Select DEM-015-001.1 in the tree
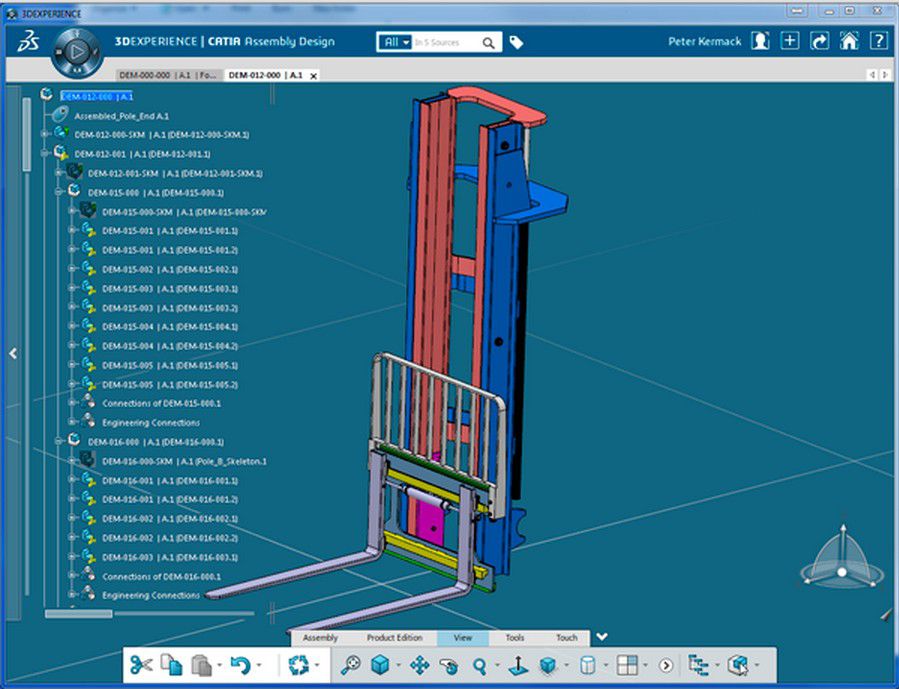 [170, 230]
